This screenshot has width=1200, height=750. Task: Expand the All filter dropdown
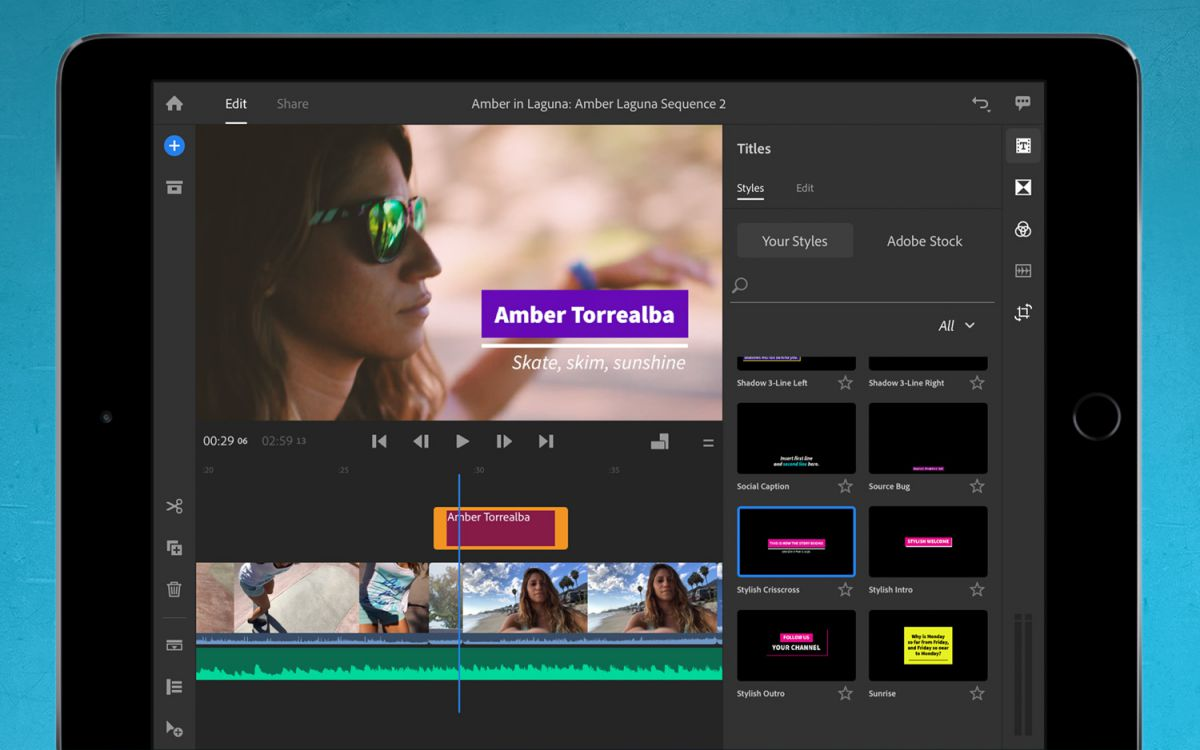pos(956,326)
